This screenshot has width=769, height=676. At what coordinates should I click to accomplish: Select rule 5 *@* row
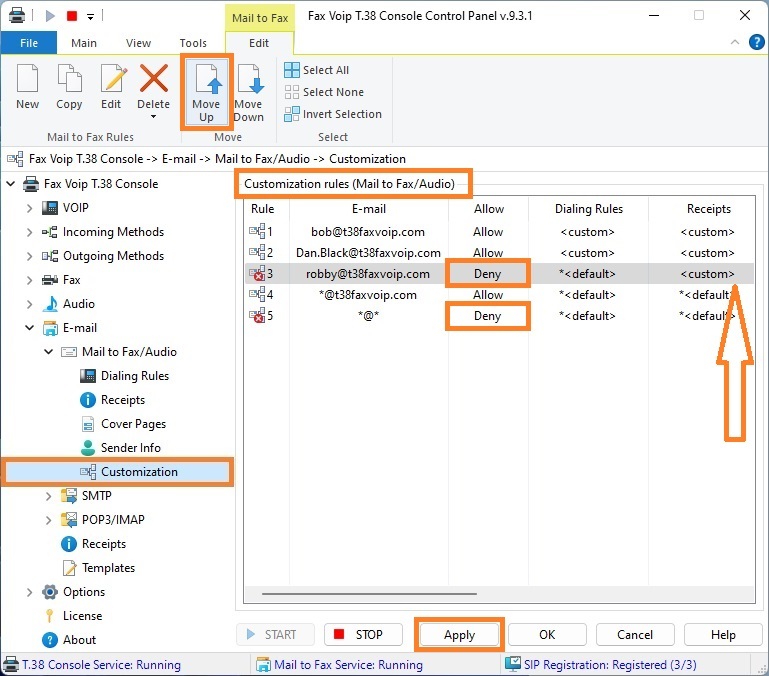point(499,316)
